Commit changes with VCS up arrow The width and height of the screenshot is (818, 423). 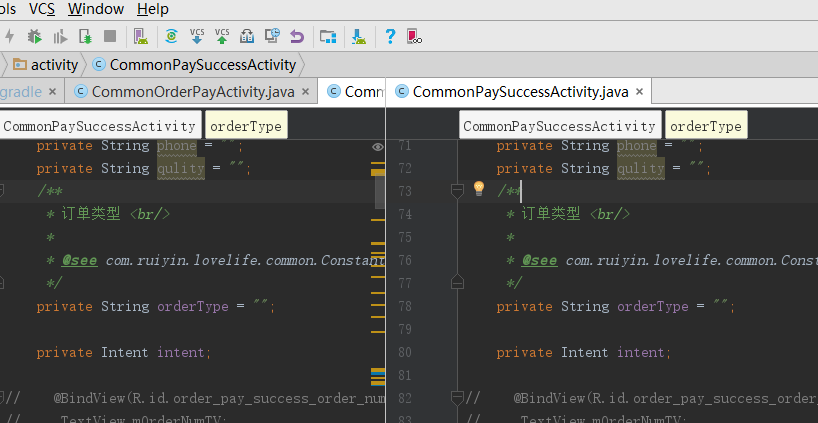222,35
